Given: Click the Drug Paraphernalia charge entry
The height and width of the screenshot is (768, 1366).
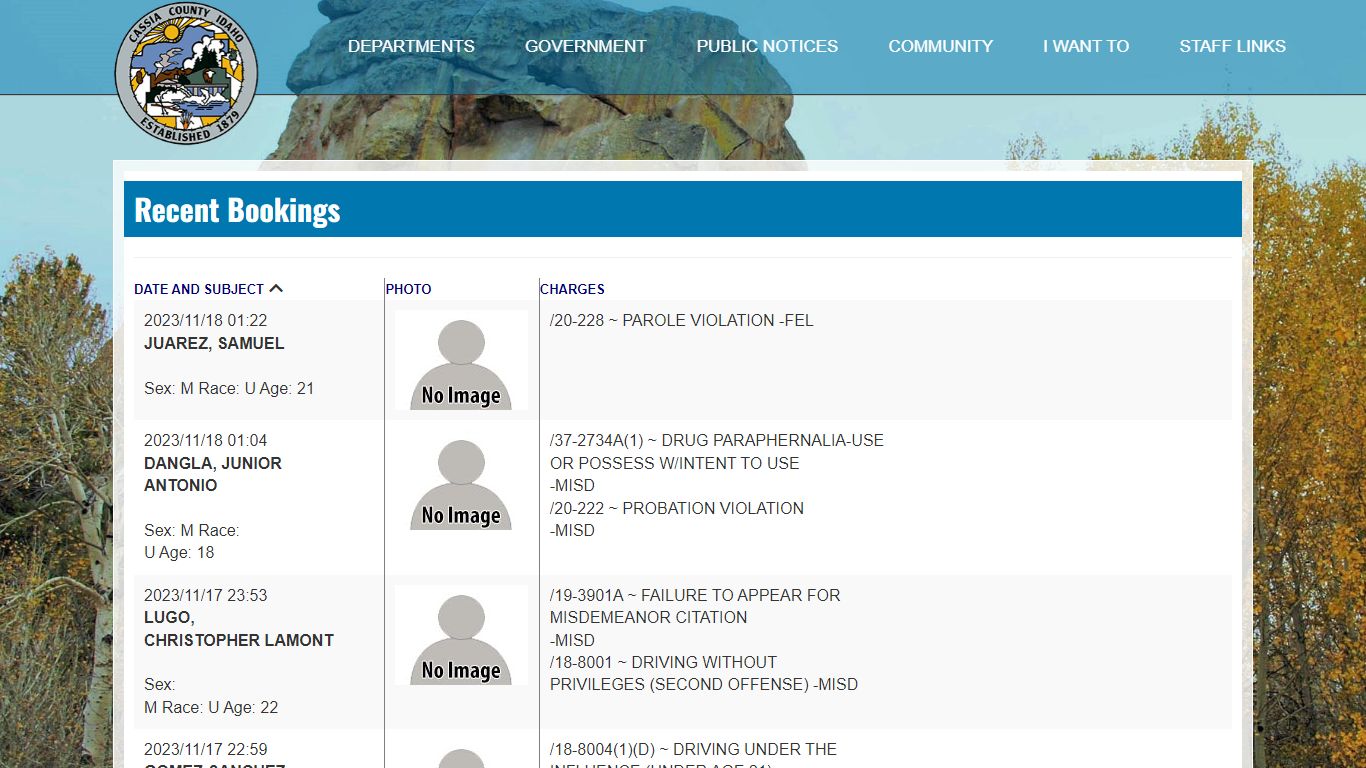Looking at the screenshot, I should 716,452.
